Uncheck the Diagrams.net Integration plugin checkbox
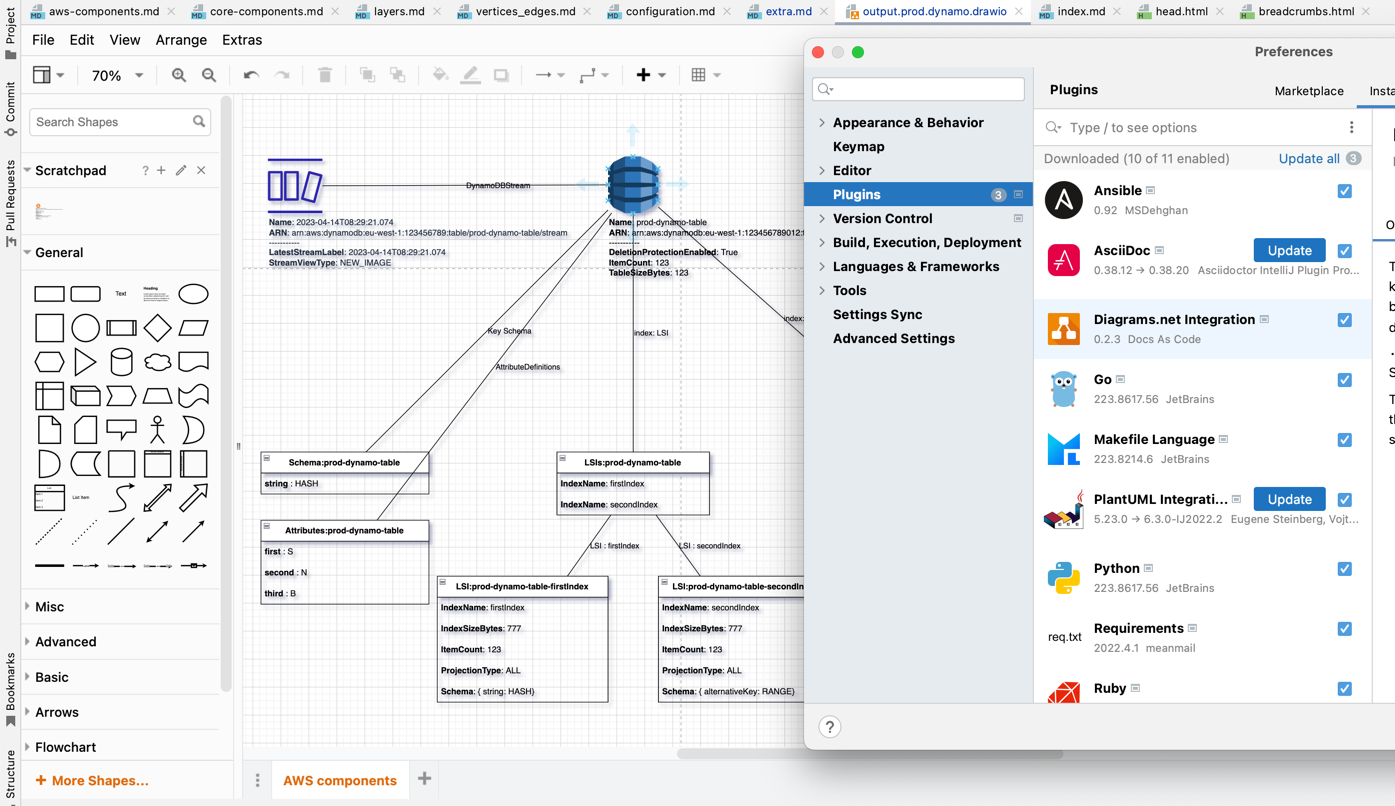This screenshot has height=806, width=1395. click(x=1344, y=320)
